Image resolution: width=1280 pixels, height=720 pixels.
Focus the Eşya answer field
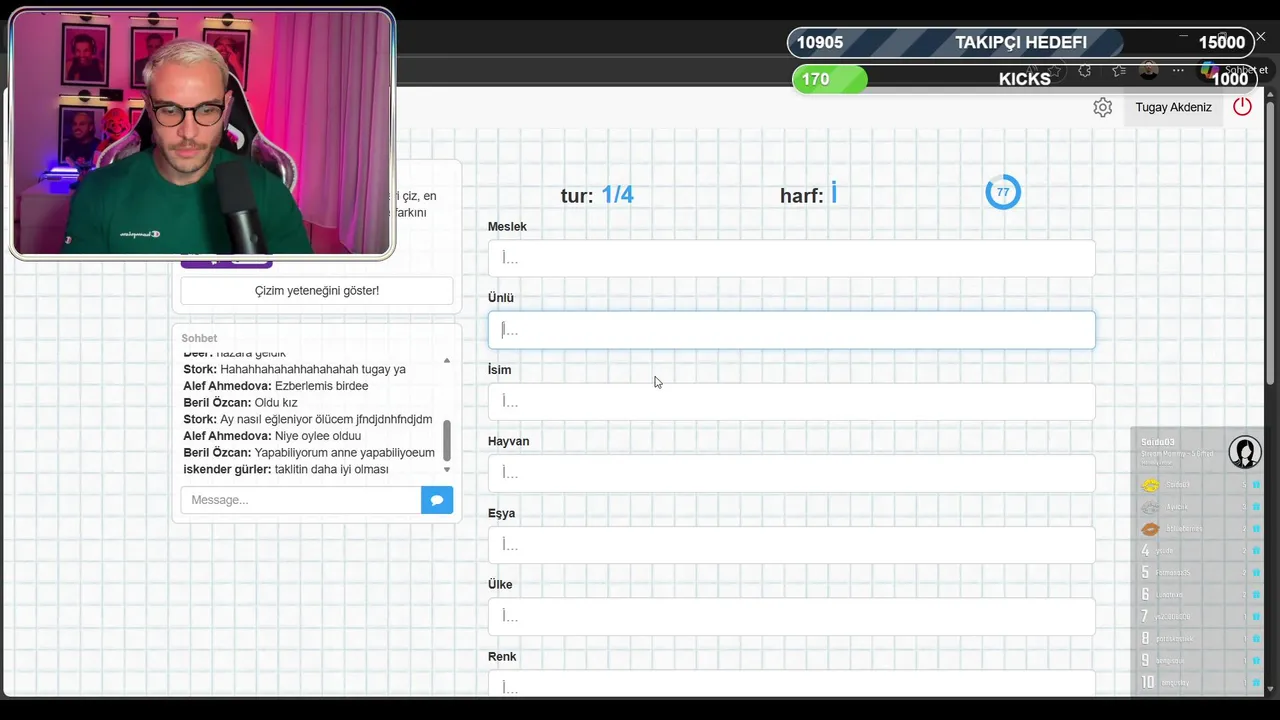[x=791, y=545]
